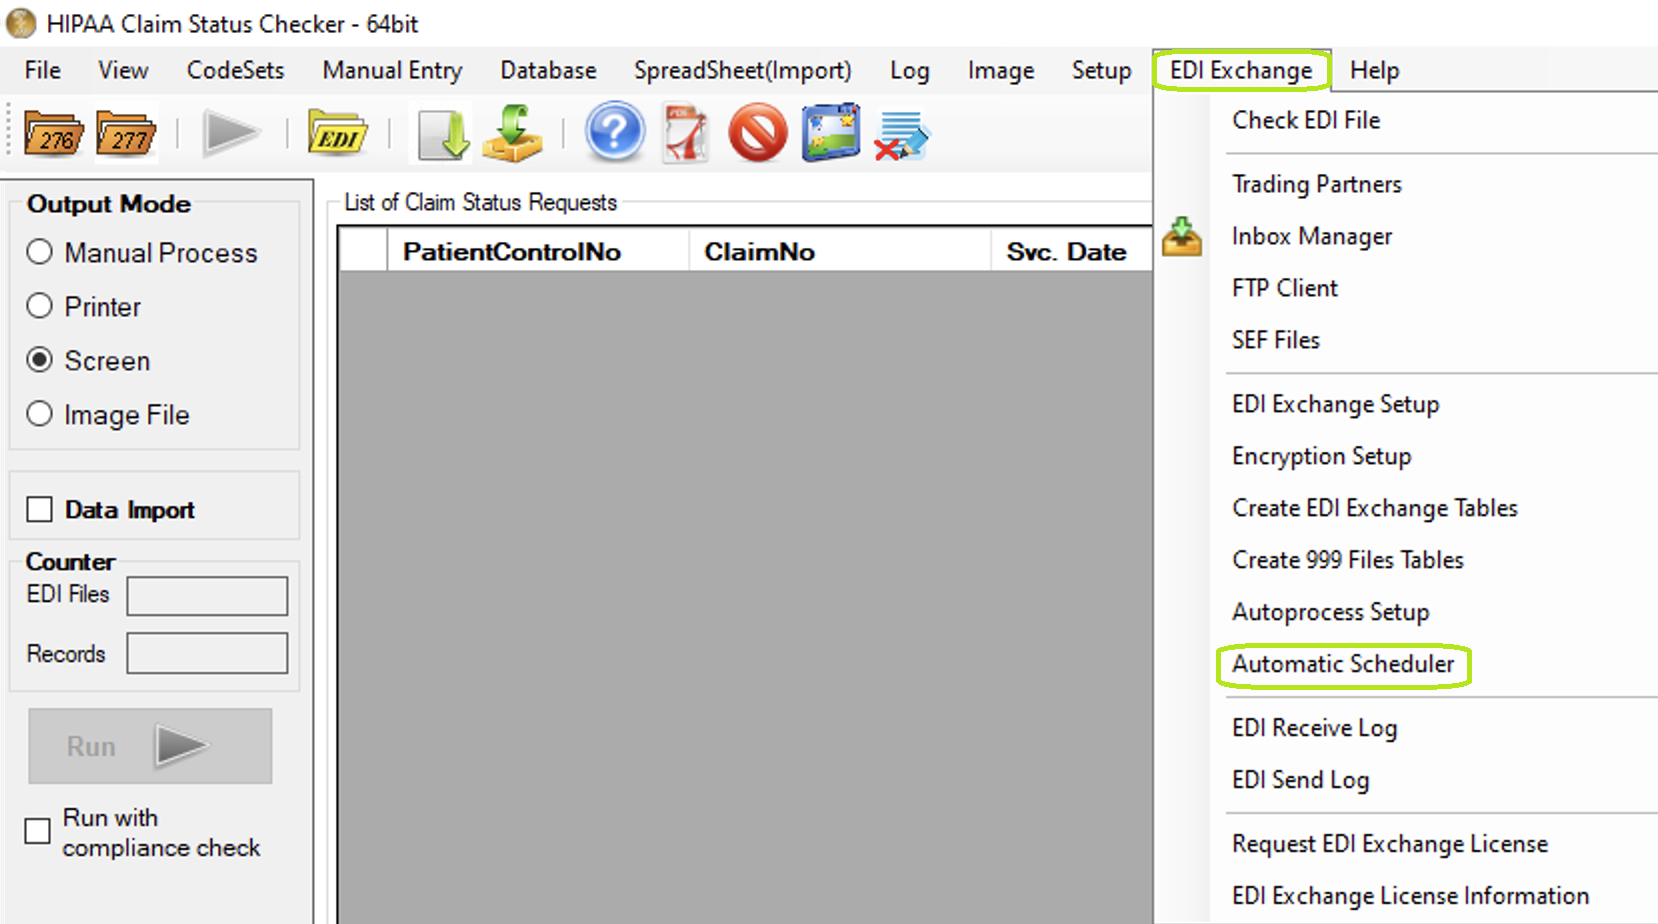The width and height of the screenshot is (1658, 924).
Task: Open Encryption Setup
Action: click(x=1322, y=456)
